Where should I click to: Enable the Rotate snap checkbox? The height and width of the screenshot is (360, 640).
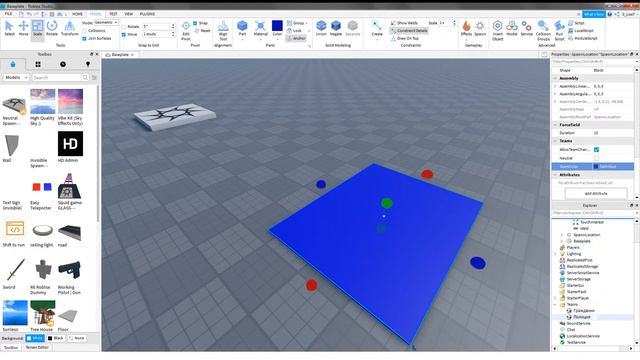(124, 27)
